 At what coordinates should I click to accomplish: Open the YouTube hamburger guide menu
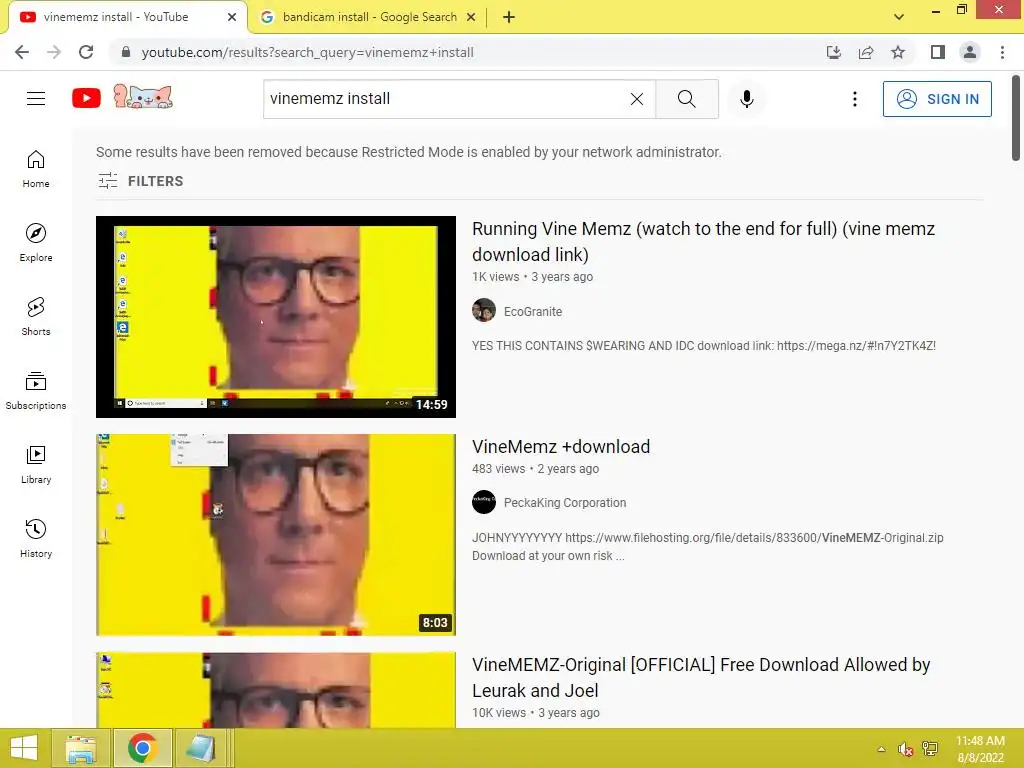click(x=36, y=99)
